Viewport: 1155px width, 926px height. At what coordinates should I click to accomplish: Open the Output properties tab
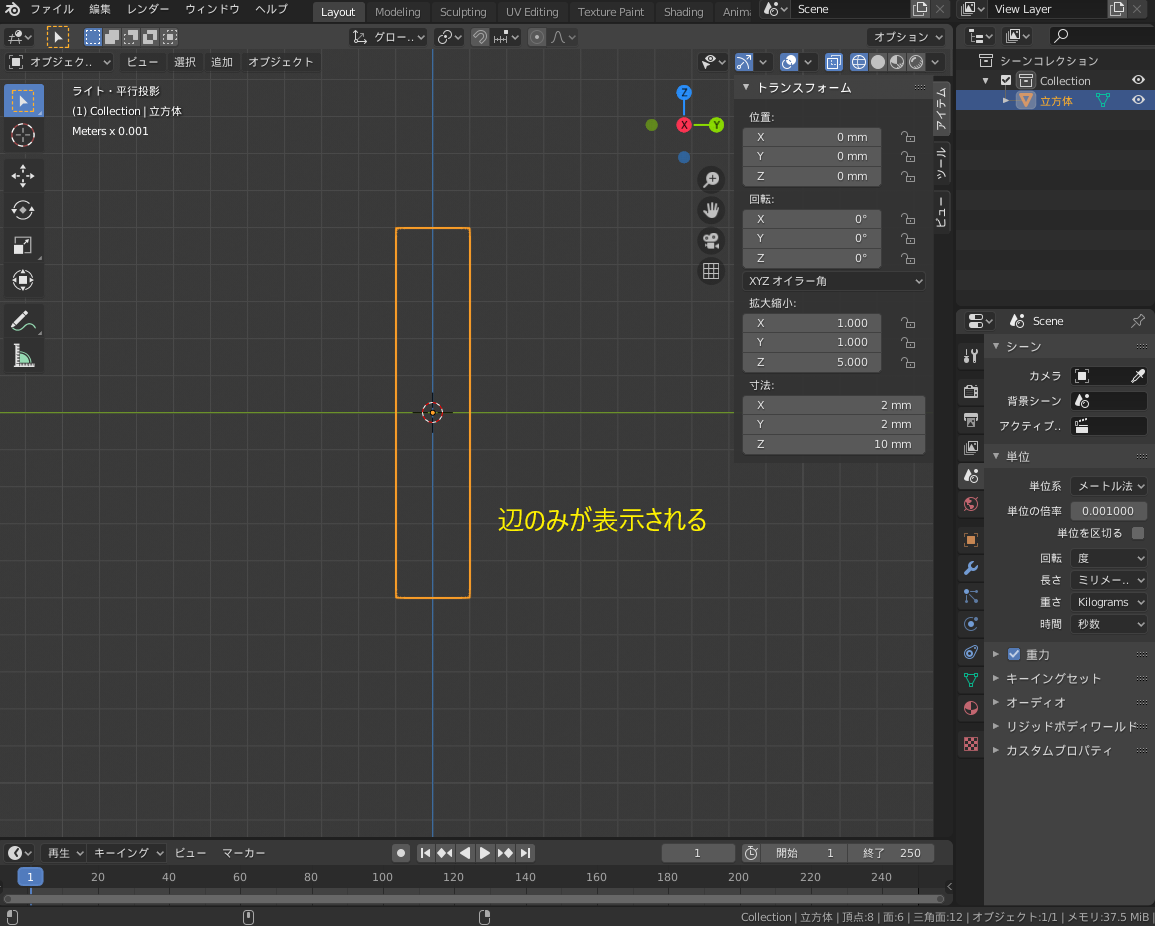971,420
